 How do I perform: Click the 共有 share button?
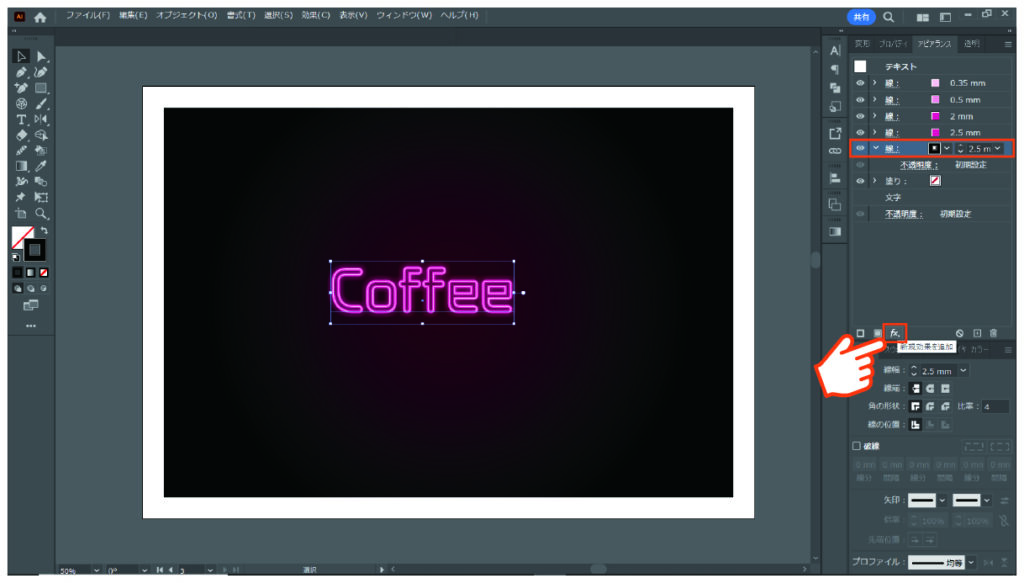(861, 18)
